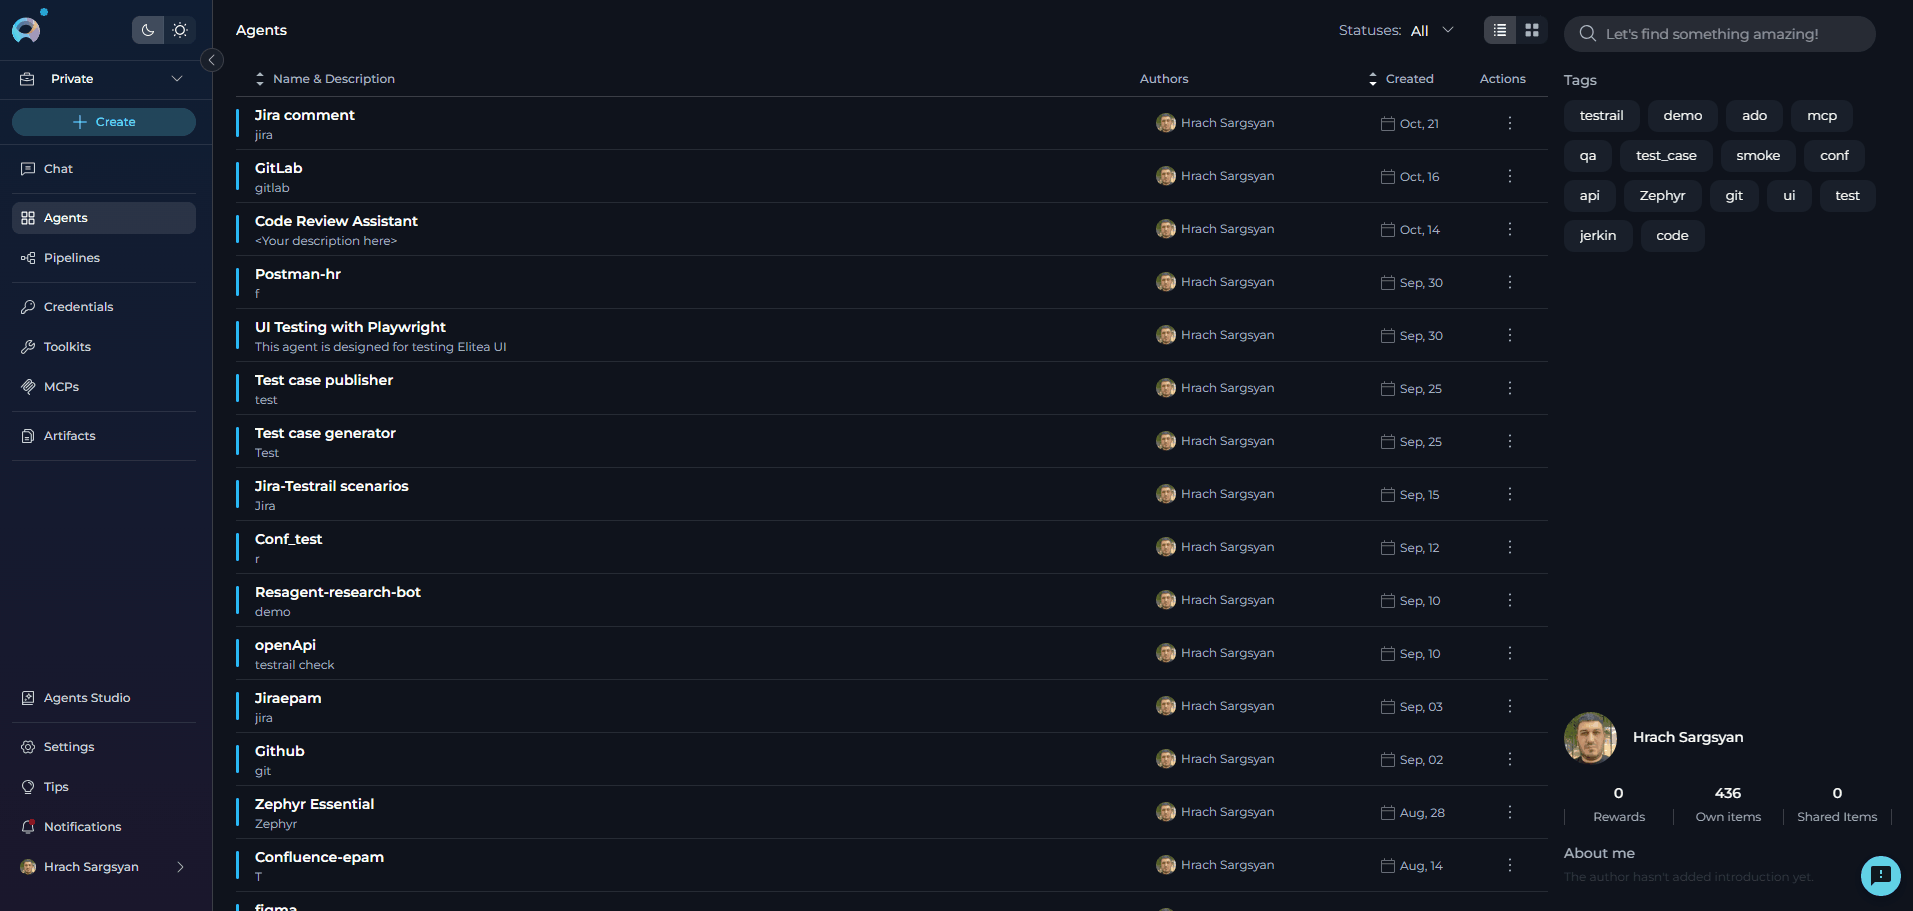Open Pipelines in the sidebar

[x=104, y=258]
